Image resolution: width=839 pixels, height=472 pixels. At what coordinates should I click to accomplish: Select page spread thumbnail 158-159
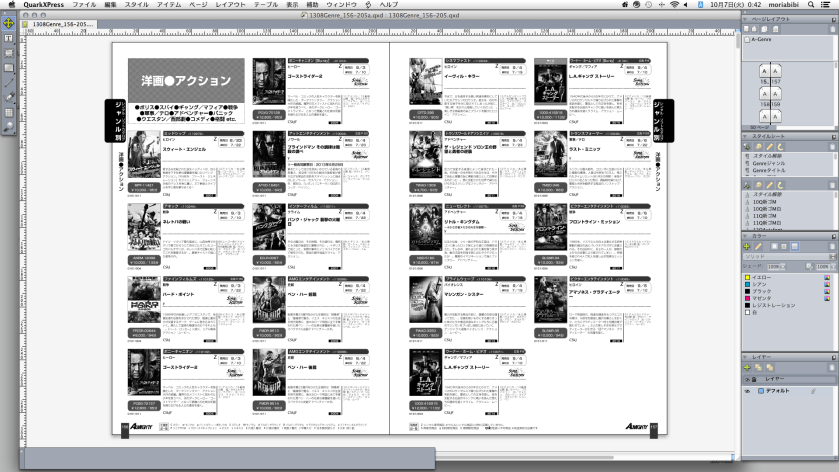(x=769, y=93)
